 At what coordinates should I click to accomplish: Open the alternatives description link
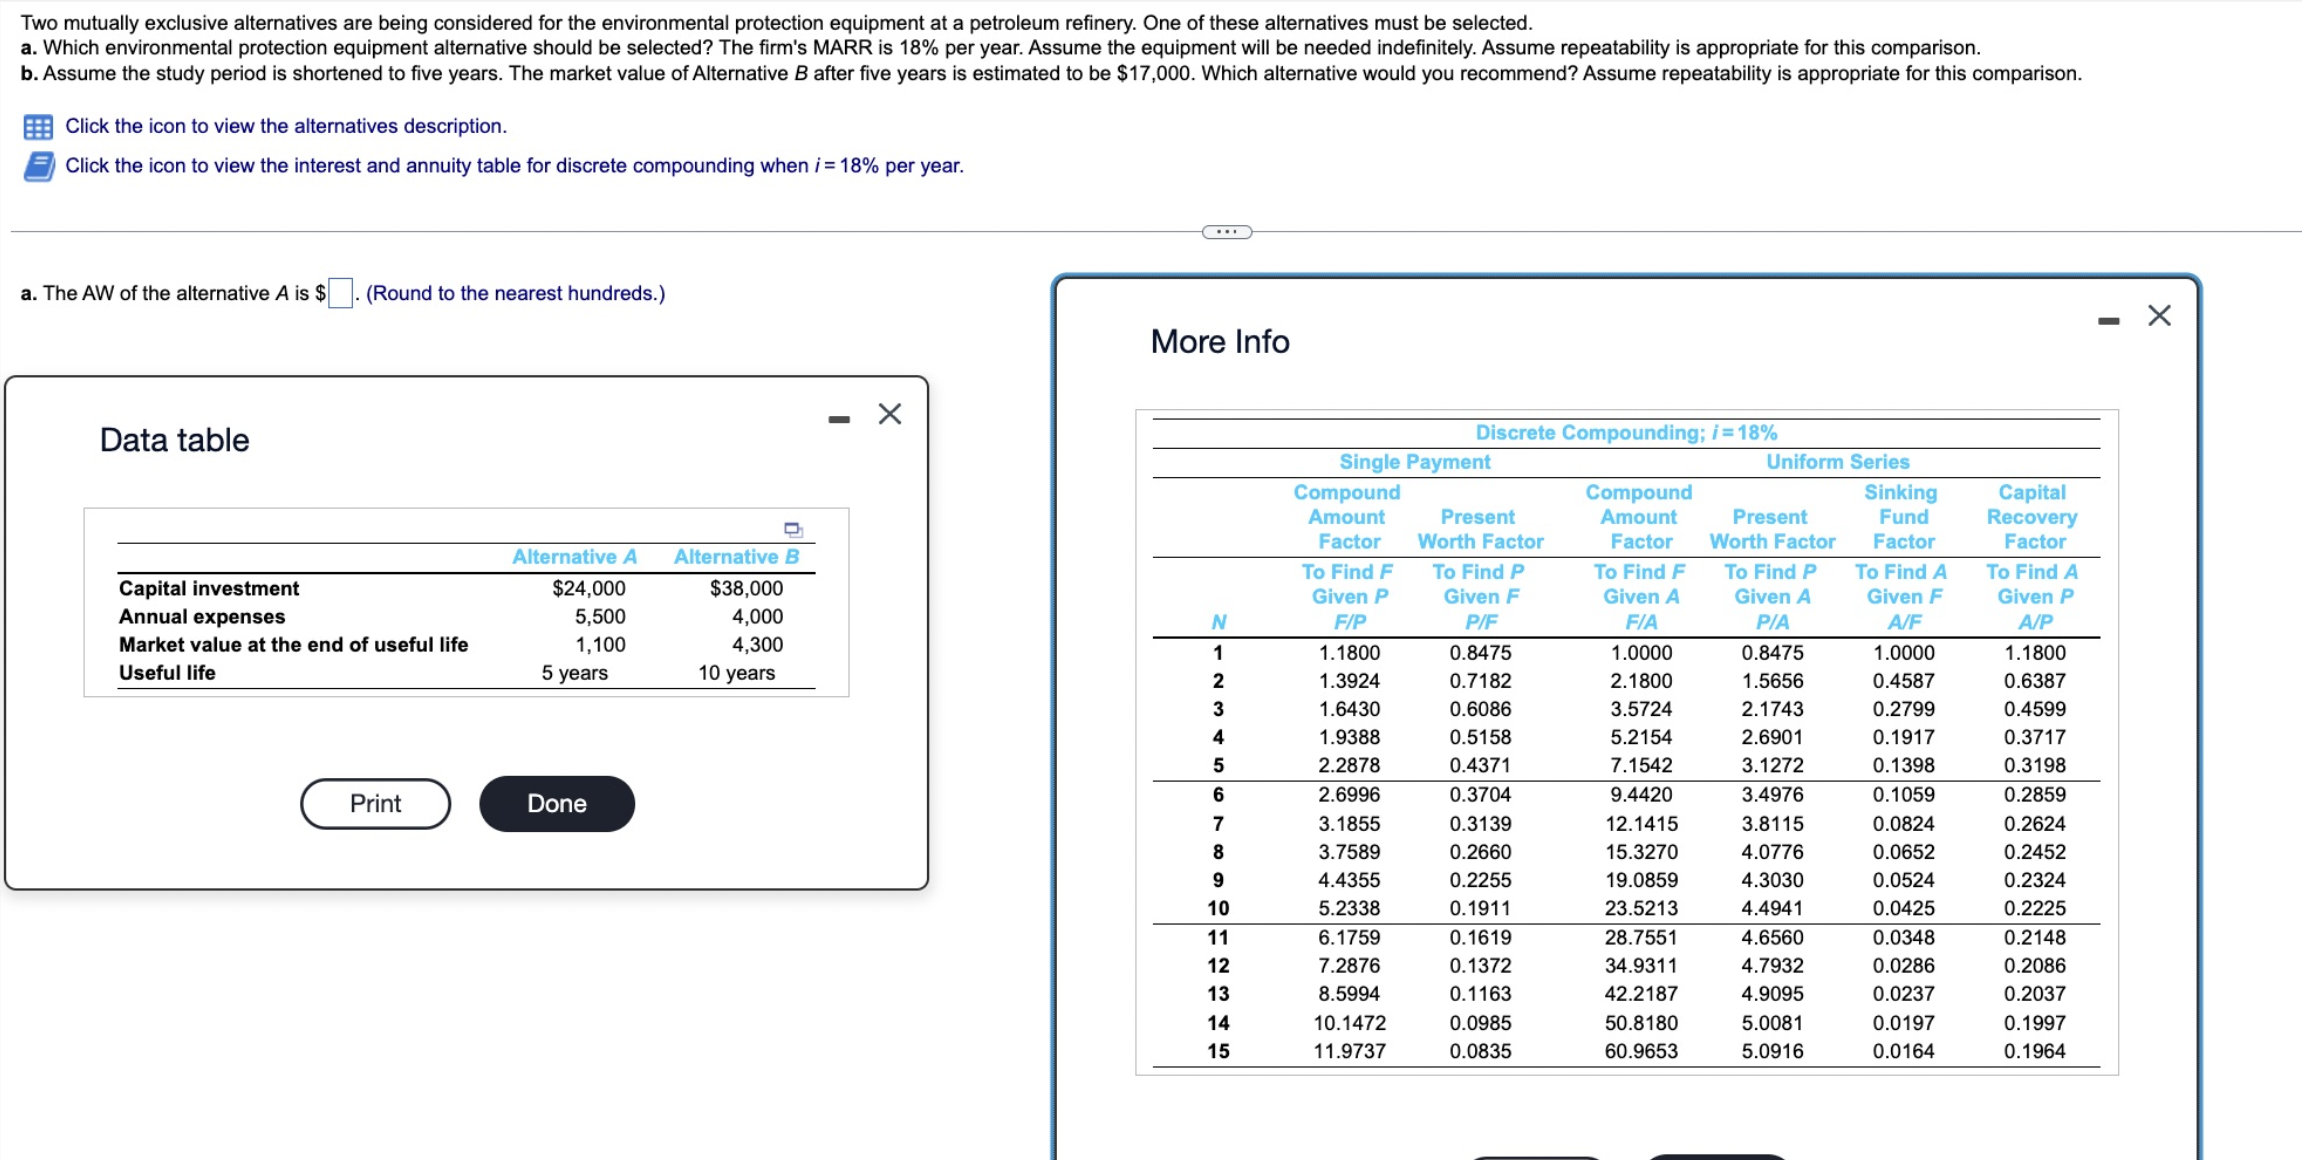click(286, 126)
